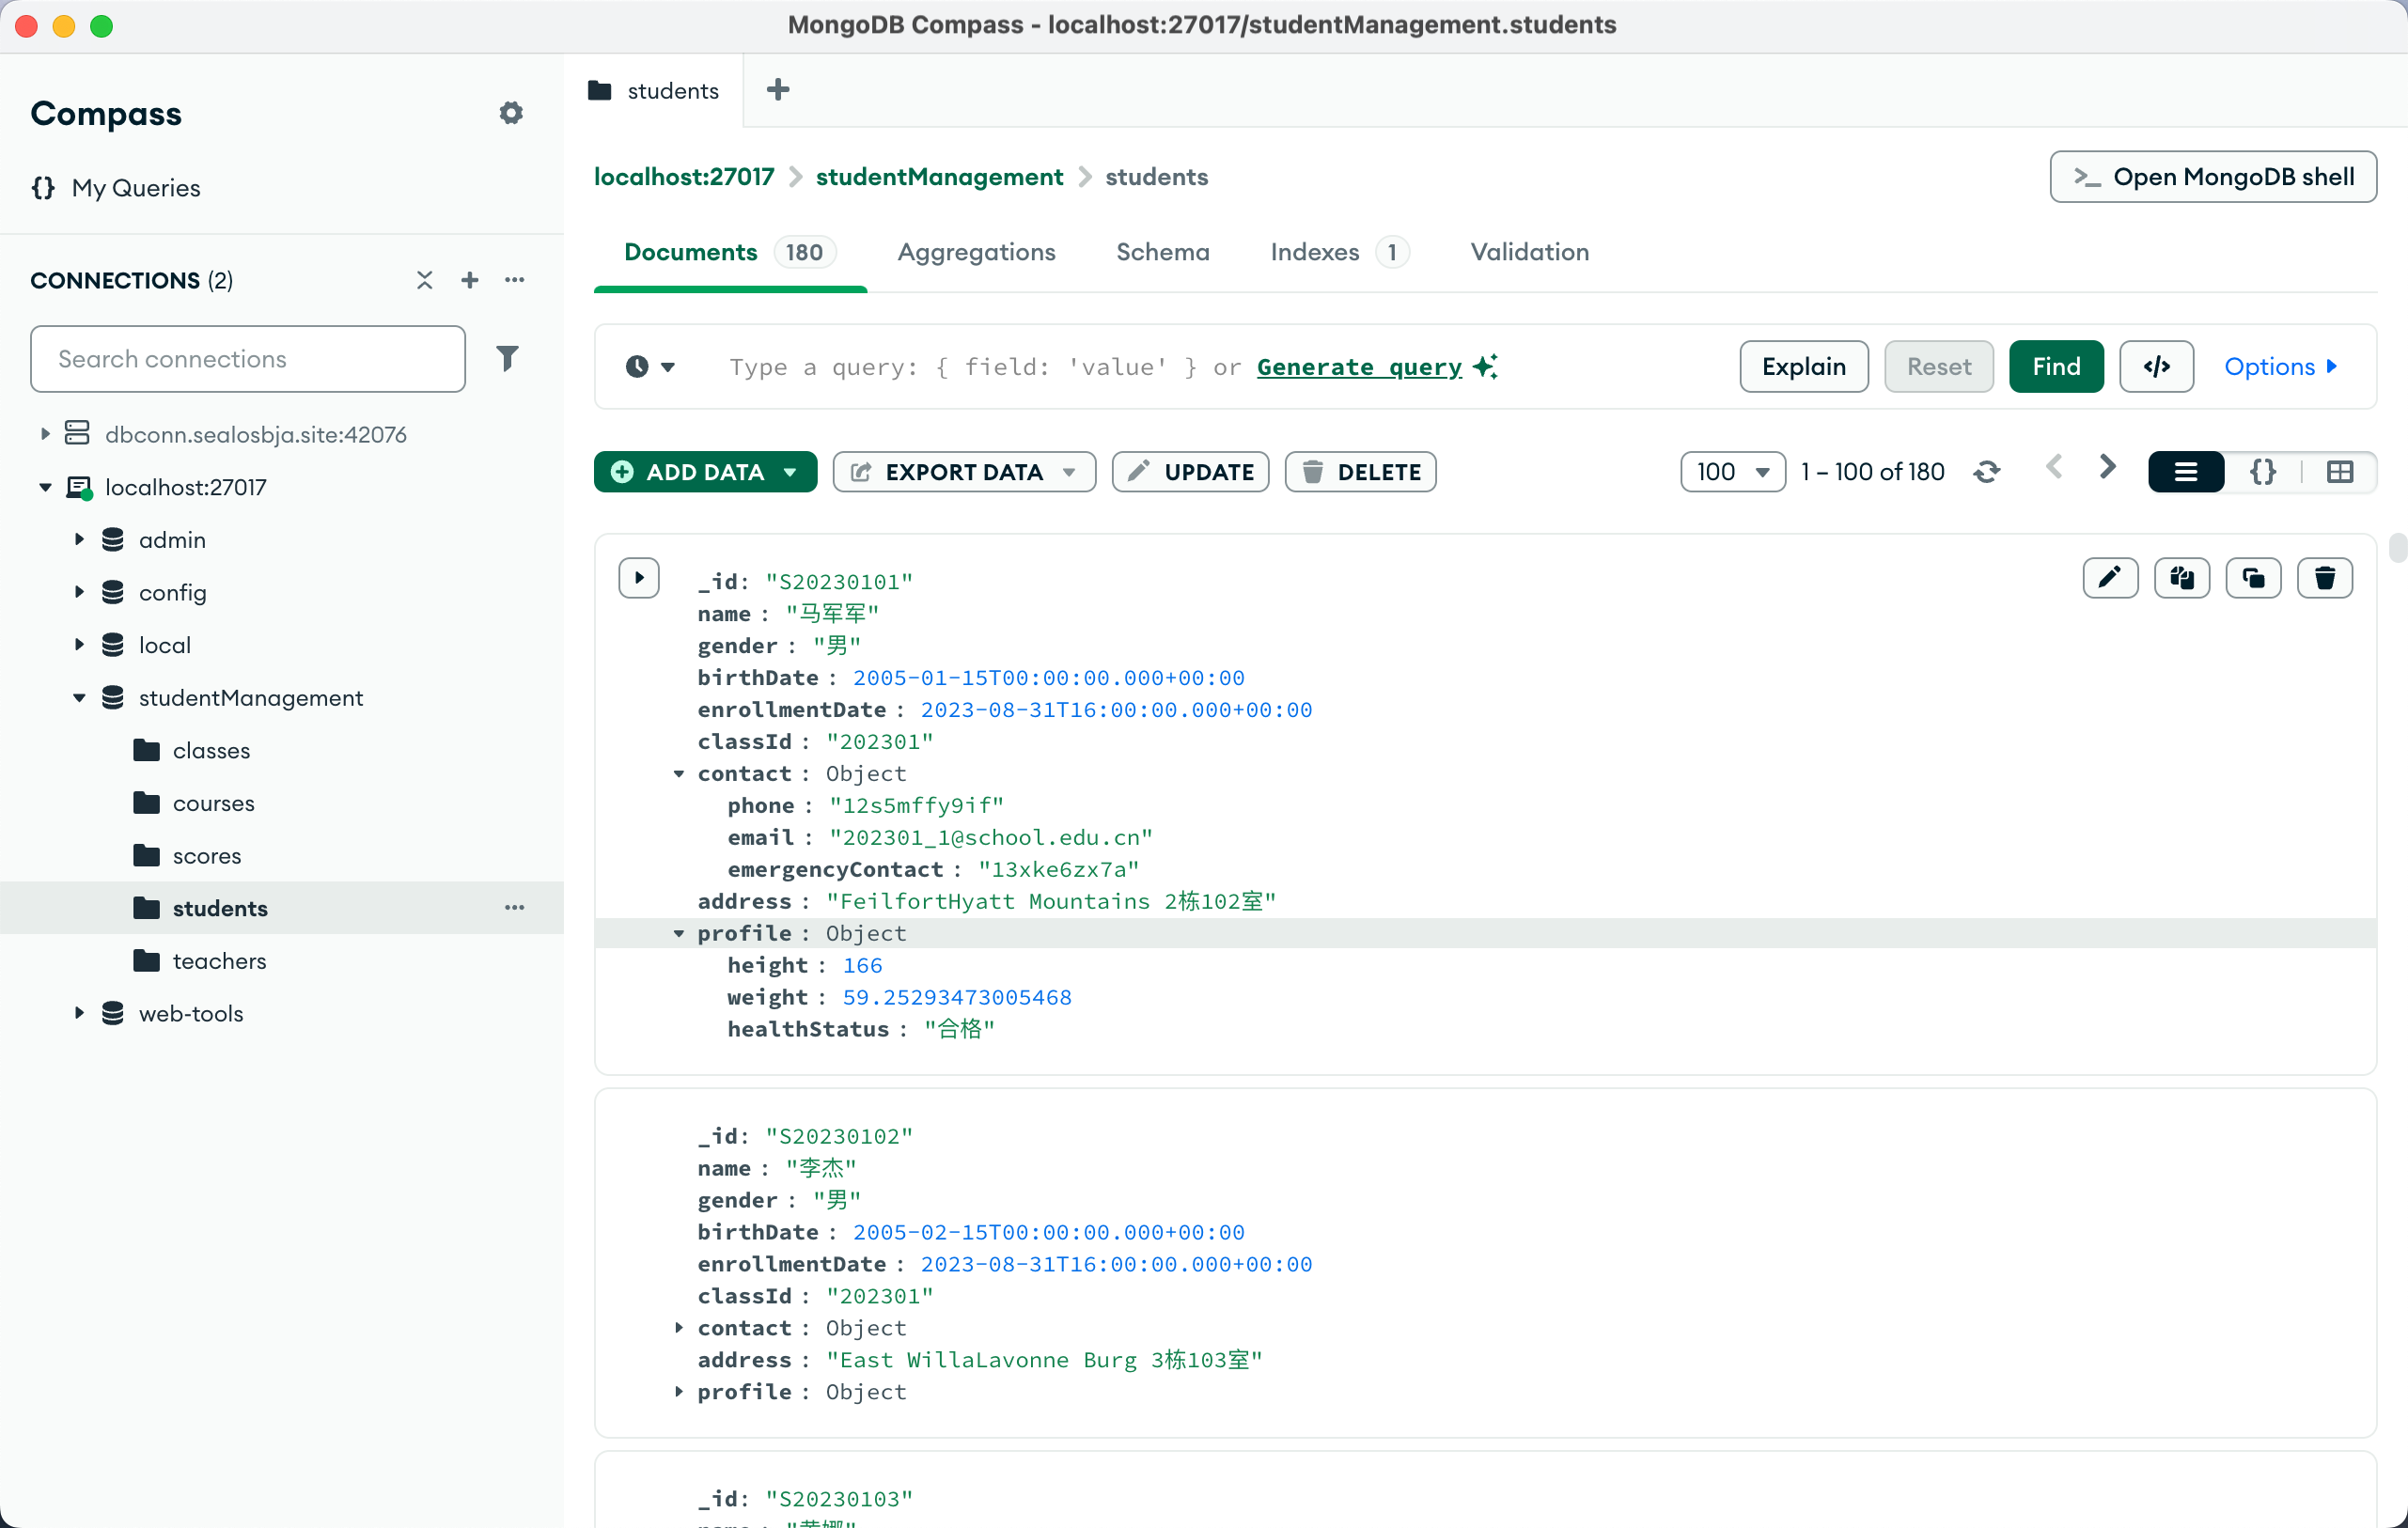Expand web-tools database

point(79,1013)
